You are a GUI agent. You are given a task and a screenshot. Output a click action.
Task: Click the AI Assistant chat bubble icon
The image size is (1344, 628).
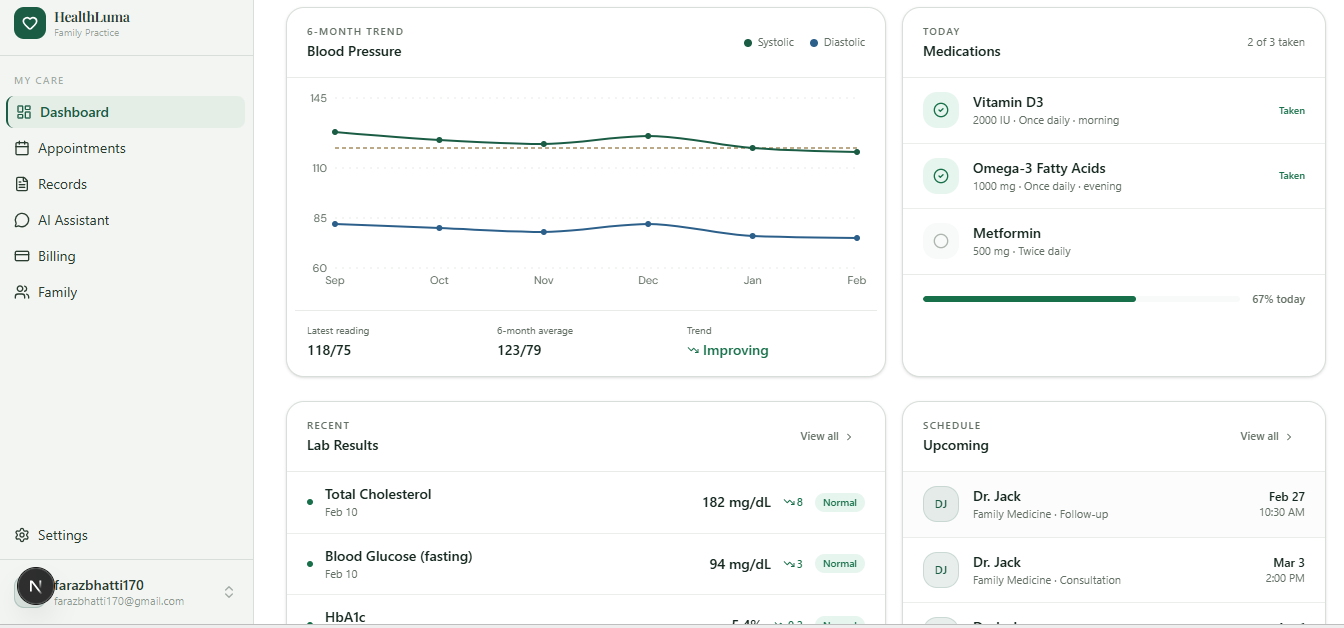tap(22, 220)
